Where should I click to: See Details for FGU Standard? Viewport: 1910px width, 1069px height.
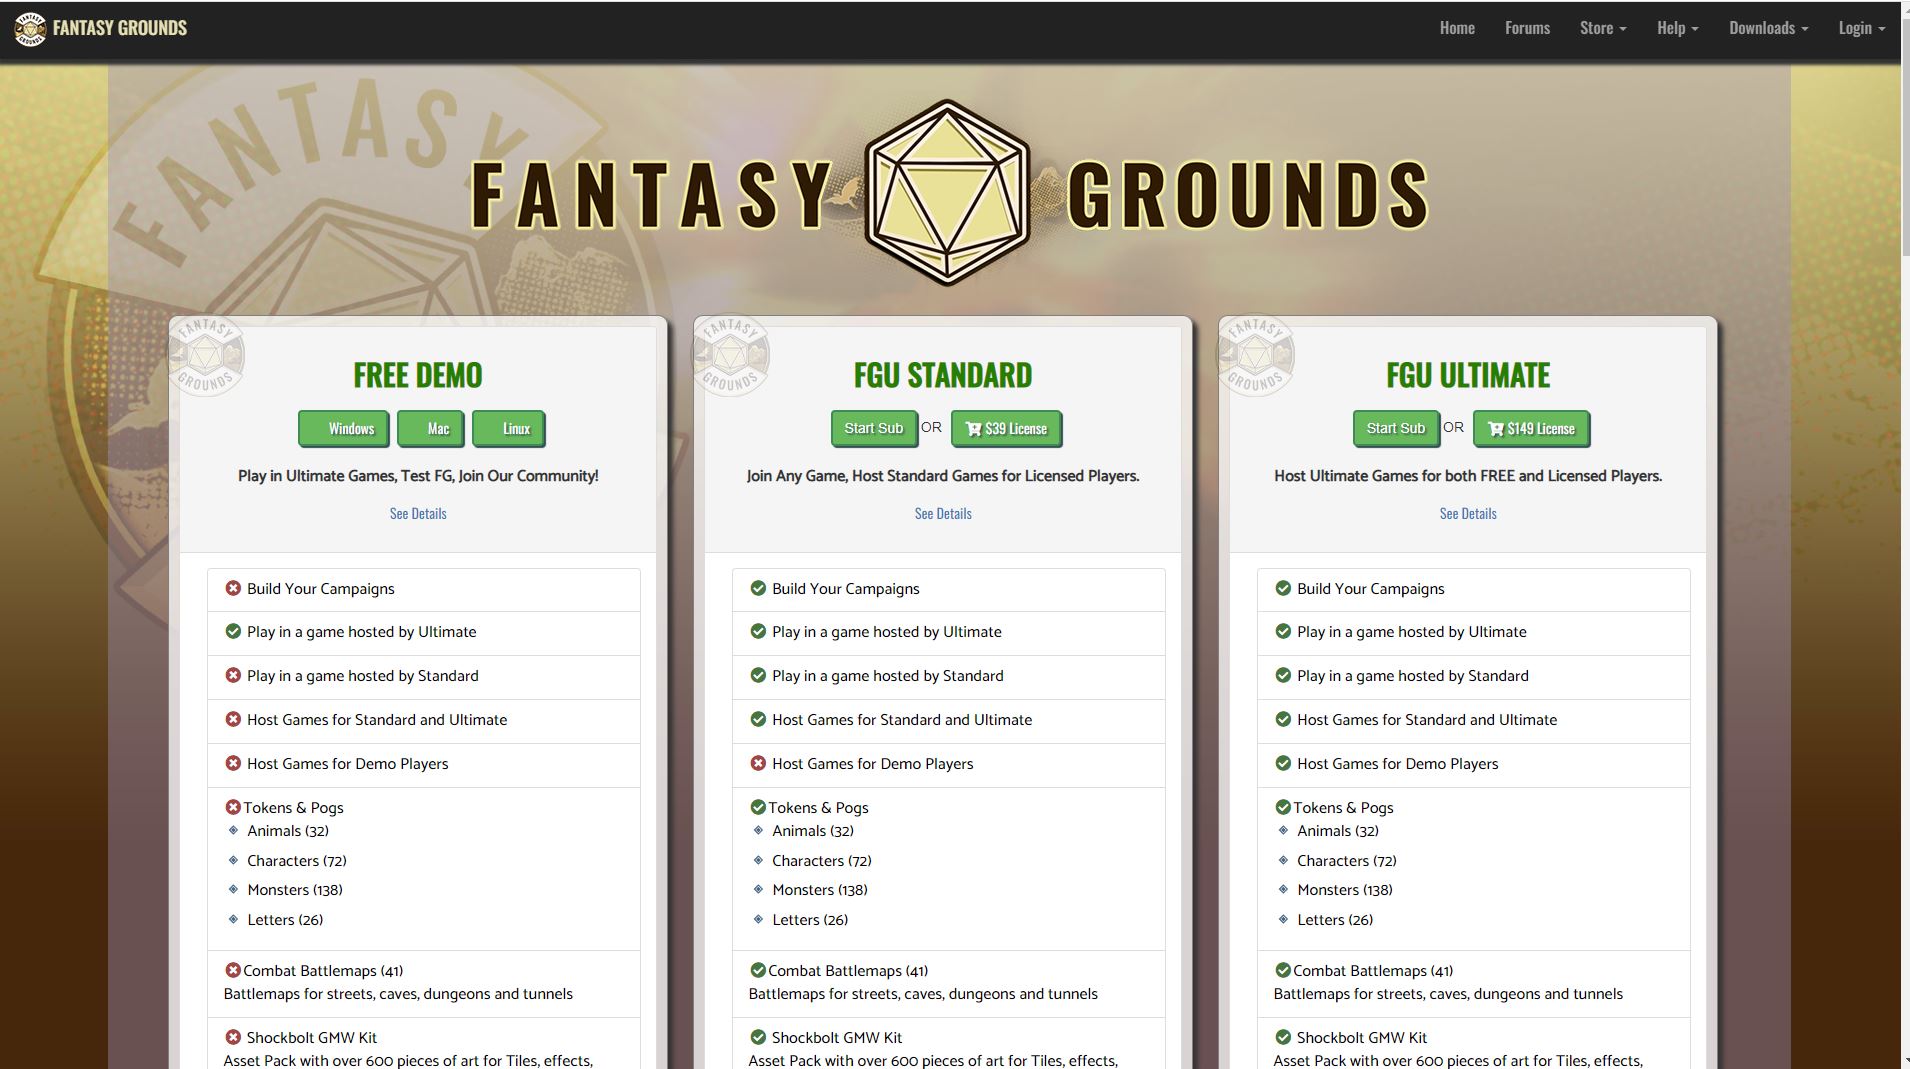coord(943,513)
